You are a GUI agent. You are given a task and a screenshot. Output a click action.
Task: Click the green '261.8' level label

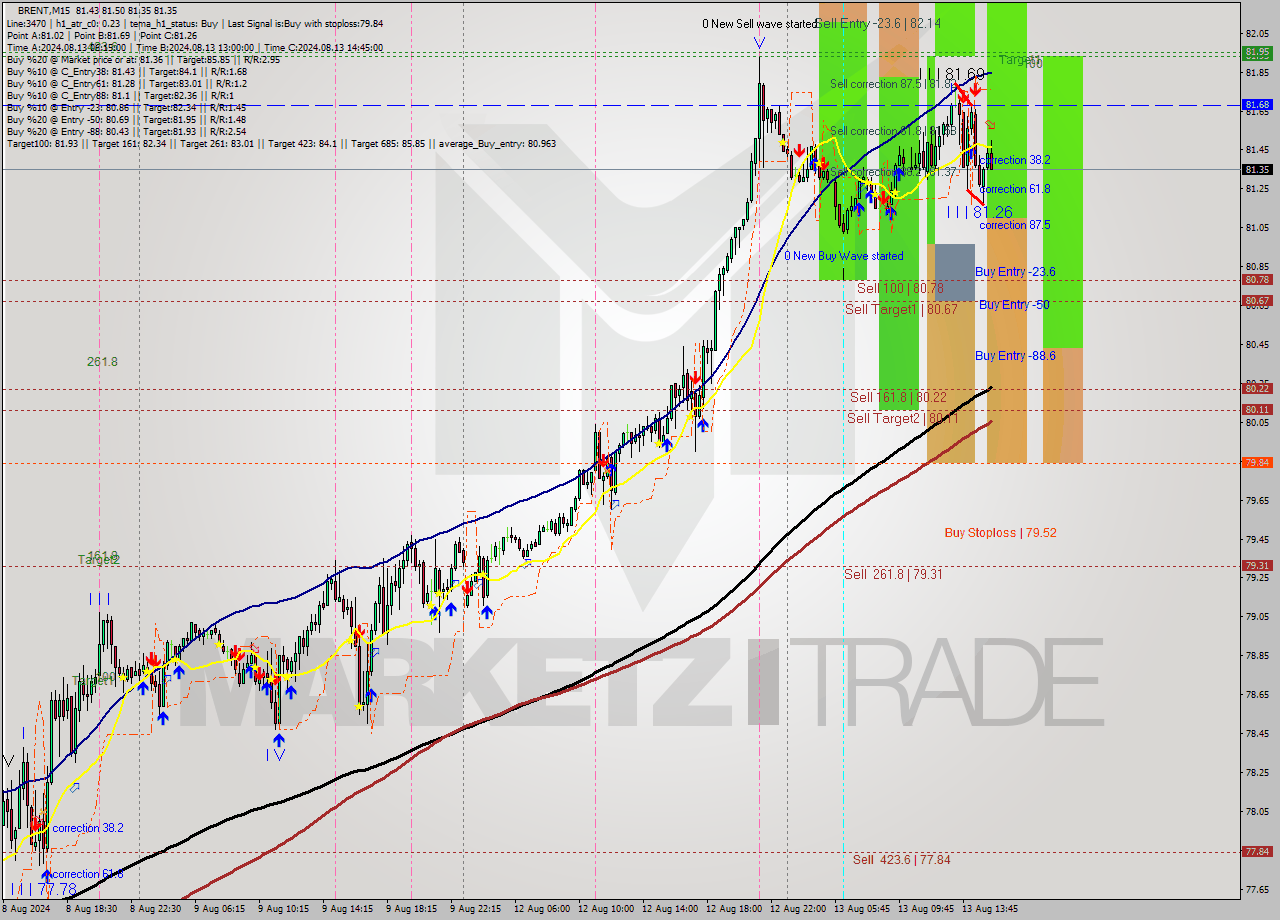pyautogui.click(x=102, y=362)
